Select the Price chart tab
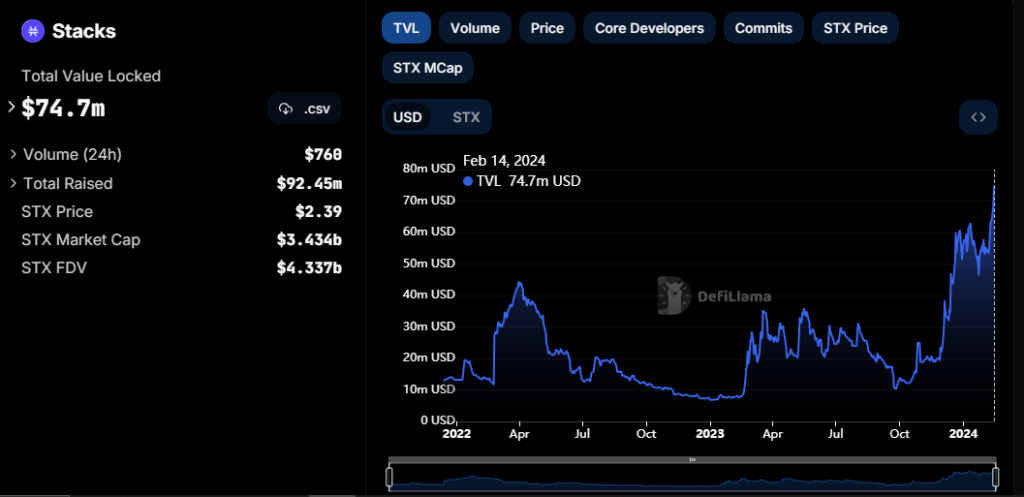 click(x=547, y=28)
